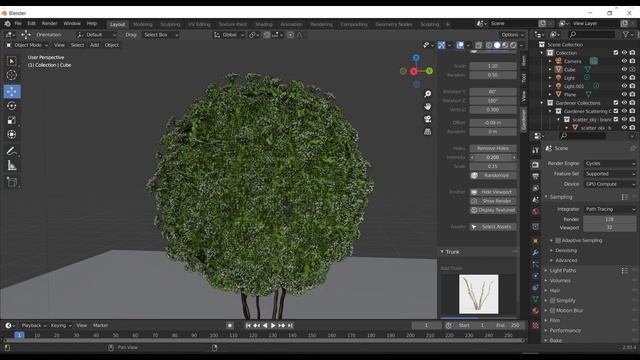This screenshot has height=360, width=640.
Task: Click the Hide Viewport button
Action: 493,192
